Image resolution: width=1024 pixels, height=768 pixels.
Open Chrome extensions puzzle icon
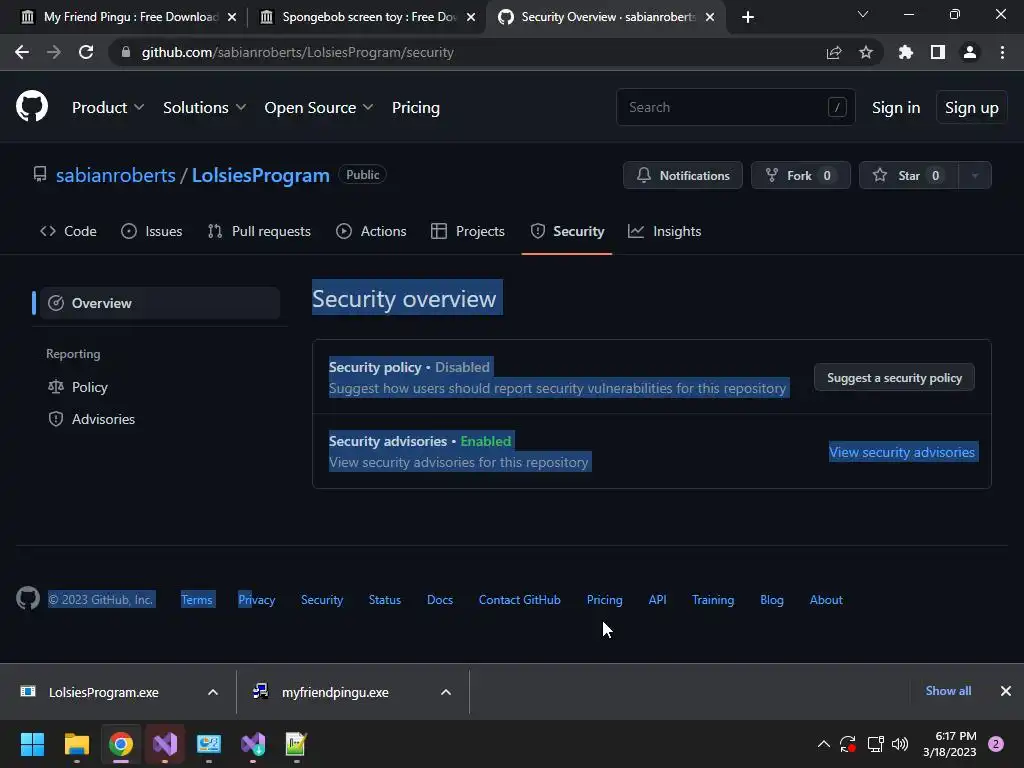click(x=906, y=52)
